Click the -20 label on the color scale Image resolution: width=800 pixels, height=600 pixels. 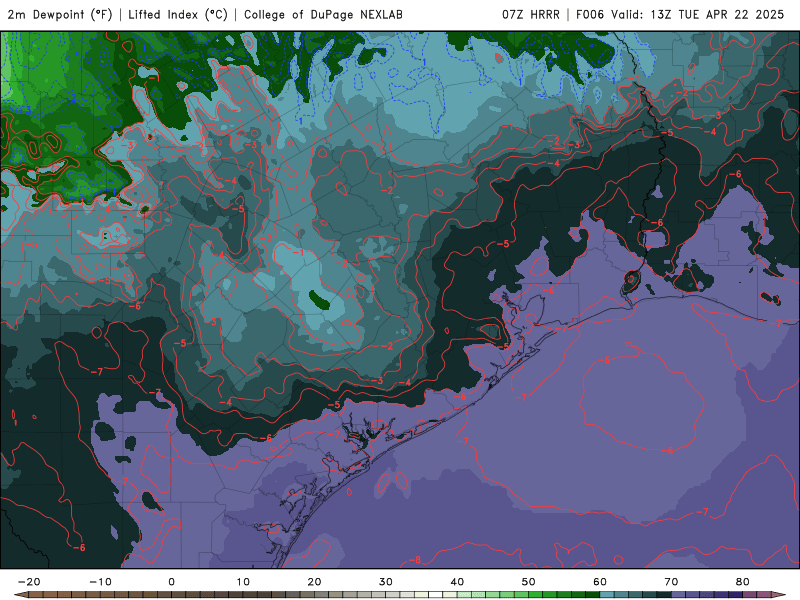tap(29, 582)
